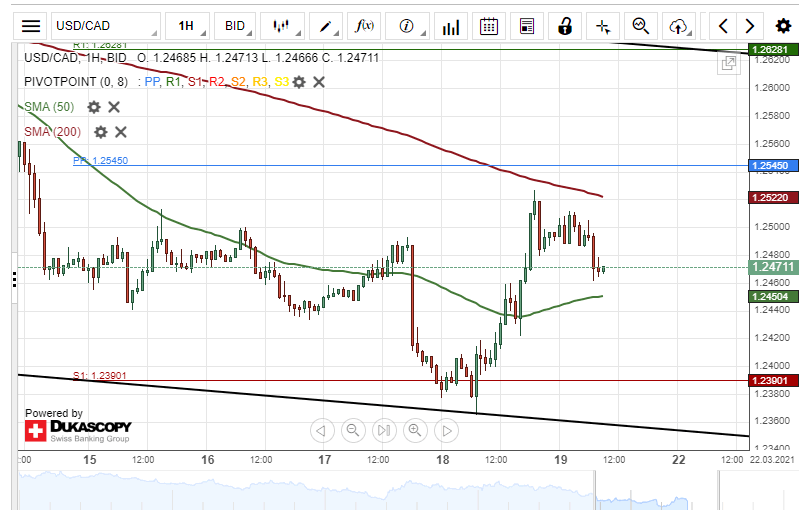This screenshot has width=802, height=520.
Task: Remove the SMA (200) indicator
Action: click(x=121, y=132)
